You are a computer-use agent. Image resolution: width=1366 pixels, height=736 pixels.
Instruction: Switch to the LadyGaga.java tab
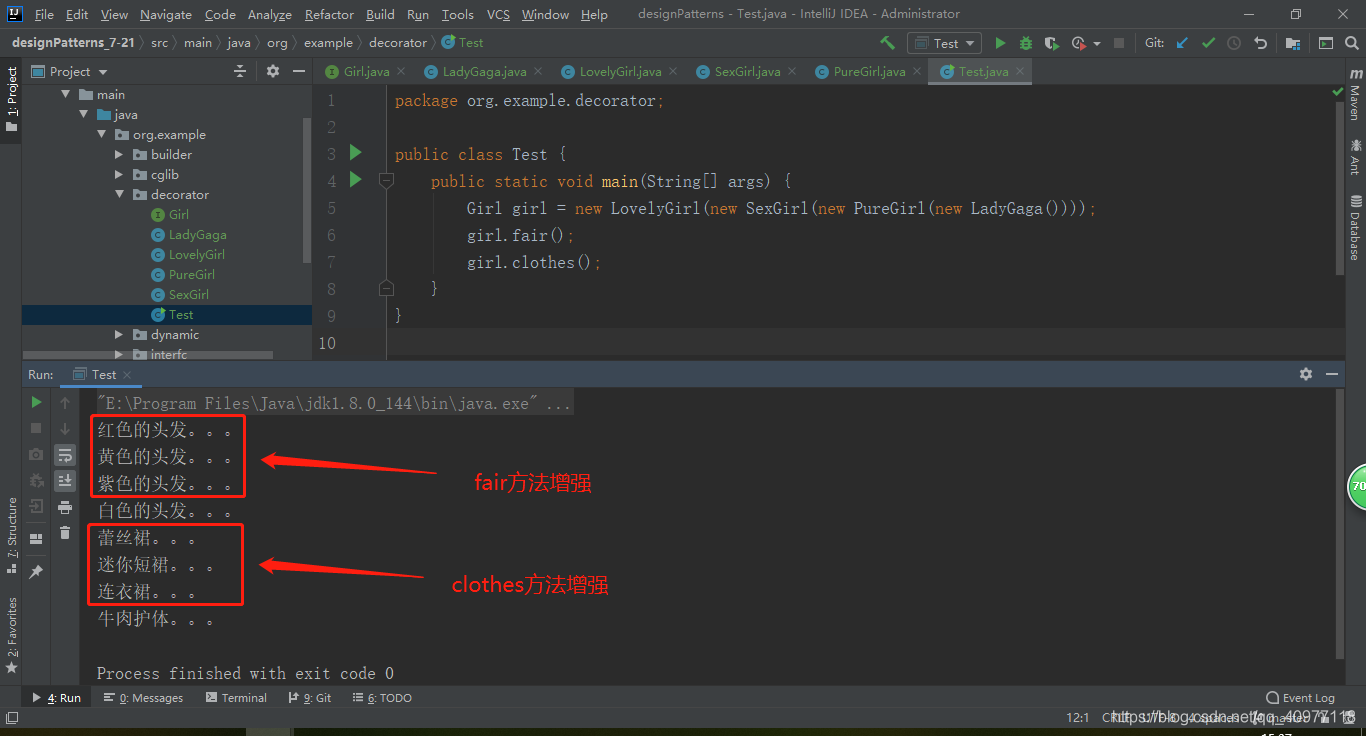[484, 71]
